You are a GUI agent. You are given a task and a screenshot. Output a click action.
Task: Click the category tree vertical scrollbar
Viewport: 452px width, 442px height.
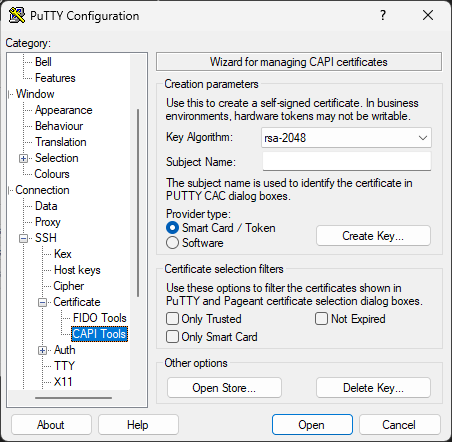click(138, 203)
